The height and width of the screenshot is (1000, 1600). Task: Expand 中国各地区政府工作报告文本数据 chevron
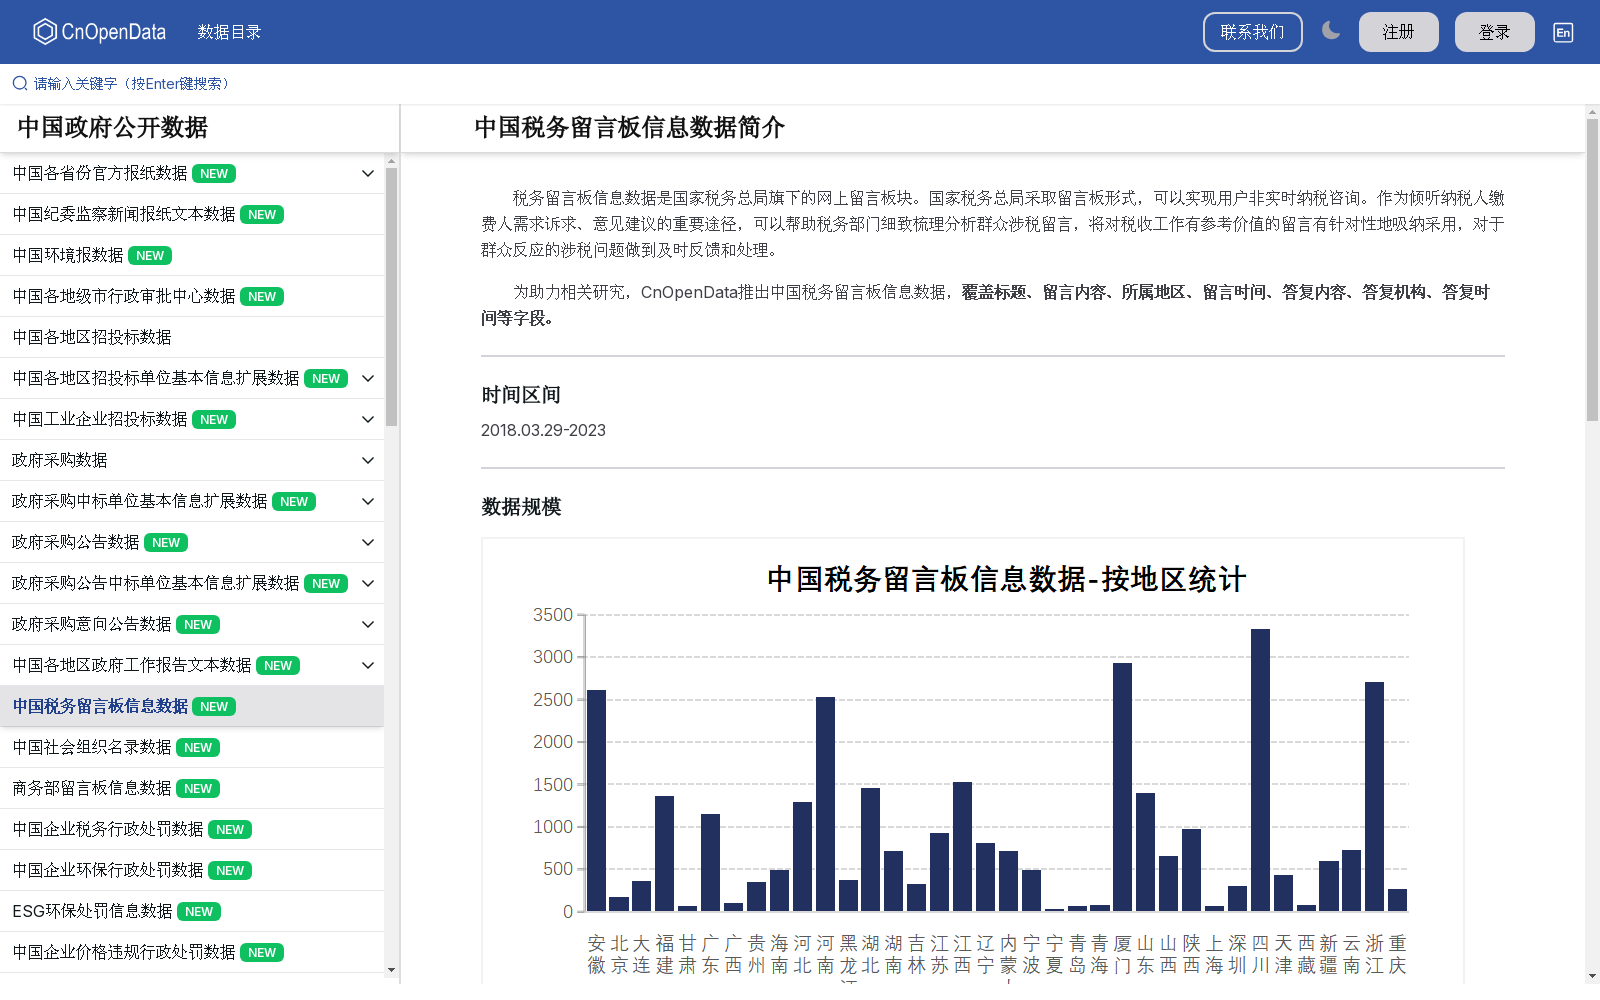pyautogui.click(x=368, y=666)
